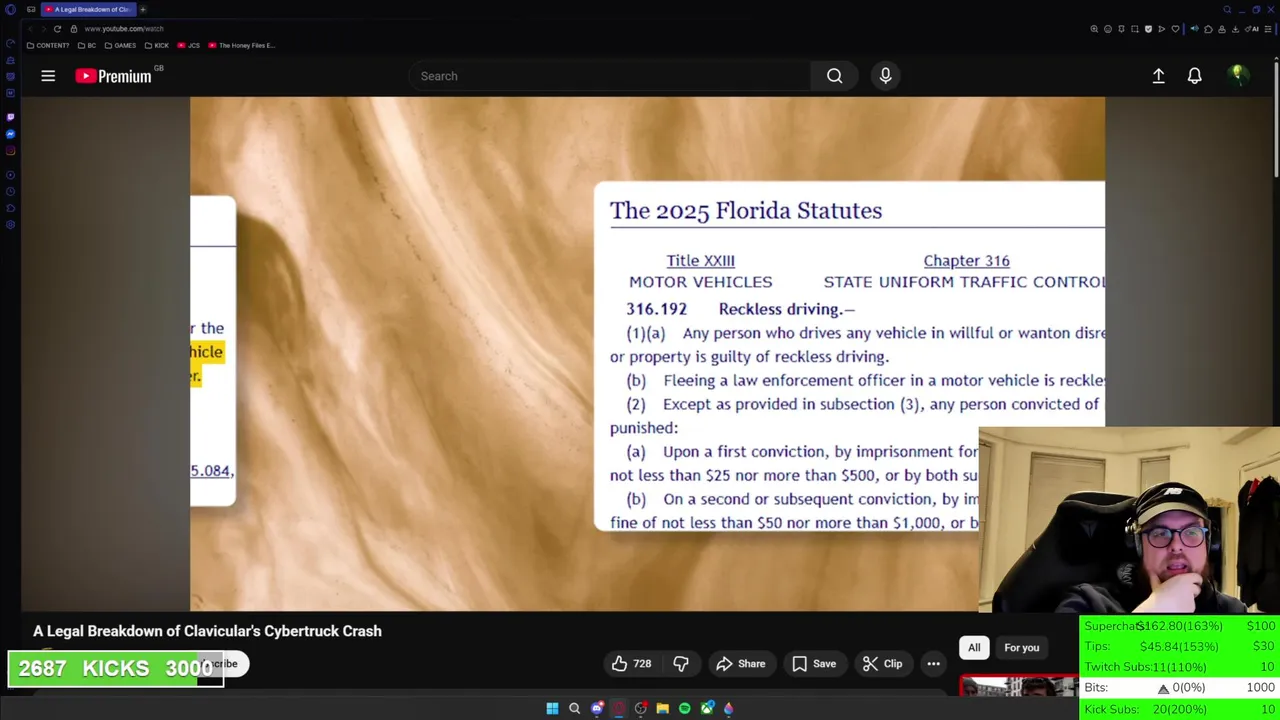Open history clock in Opera sidebar
Viewport: 1280px width, 720px height.
[10, 192]
